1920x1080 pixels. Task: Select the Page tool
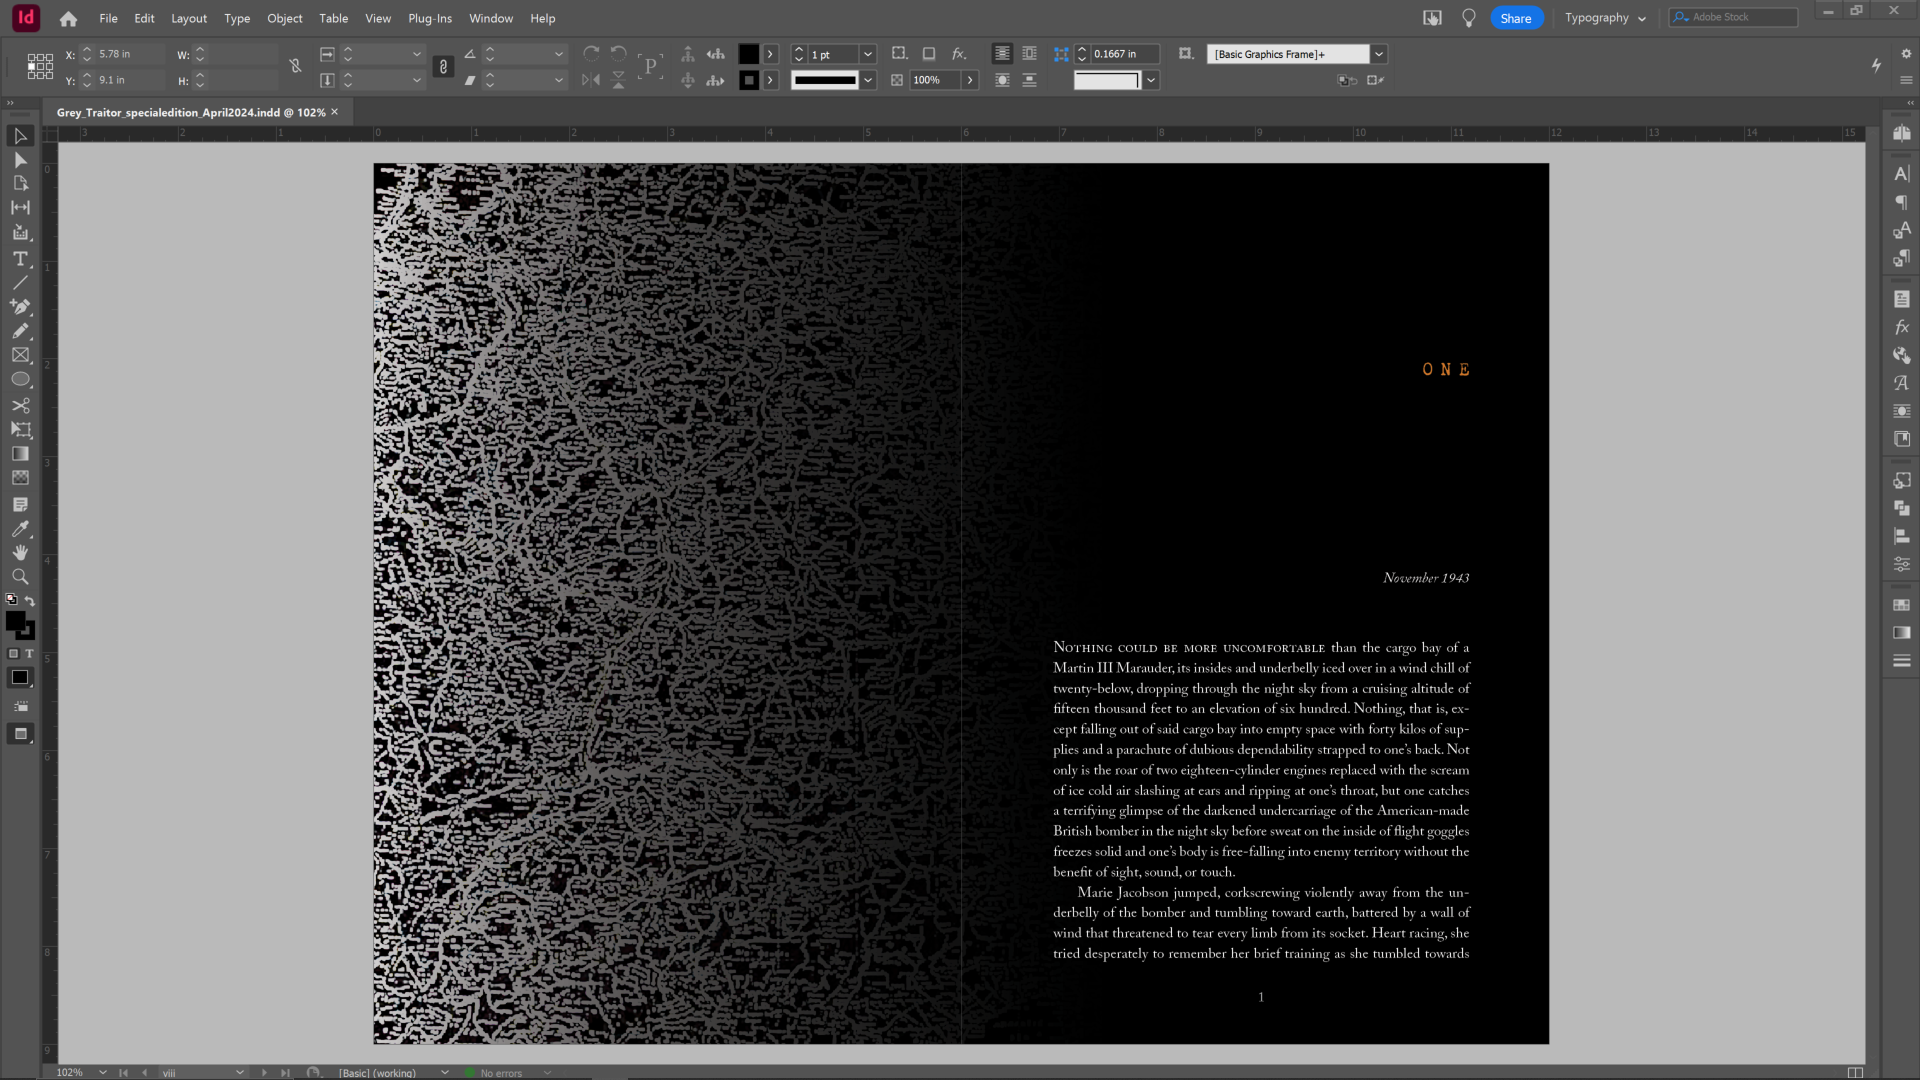coord(20,184)
